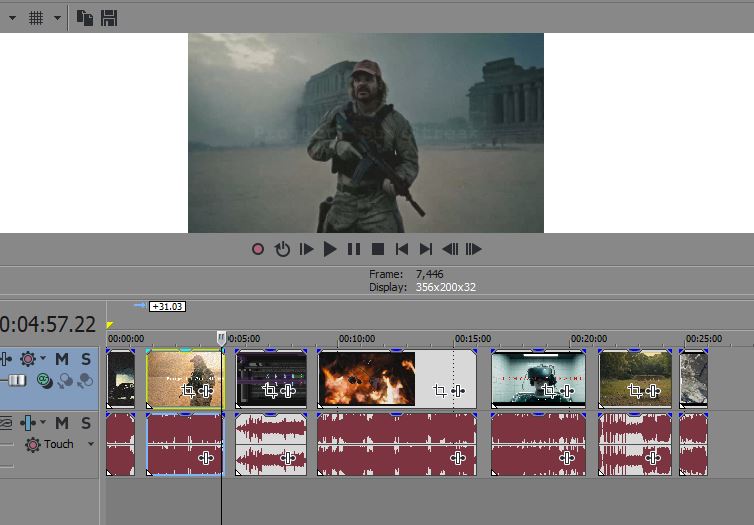Open Pan/Crop on green forest clip
This screenshot has height=525, width=754.
click(x=634, y=391)
